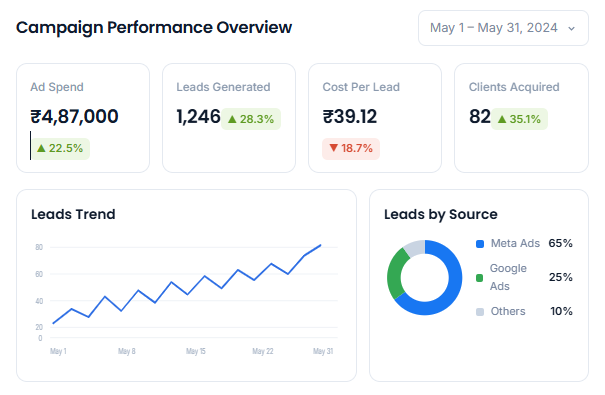Click the Campaign Performance Overview heading
The width and height of the screenshot is (605, 395).
pos(154,28)
